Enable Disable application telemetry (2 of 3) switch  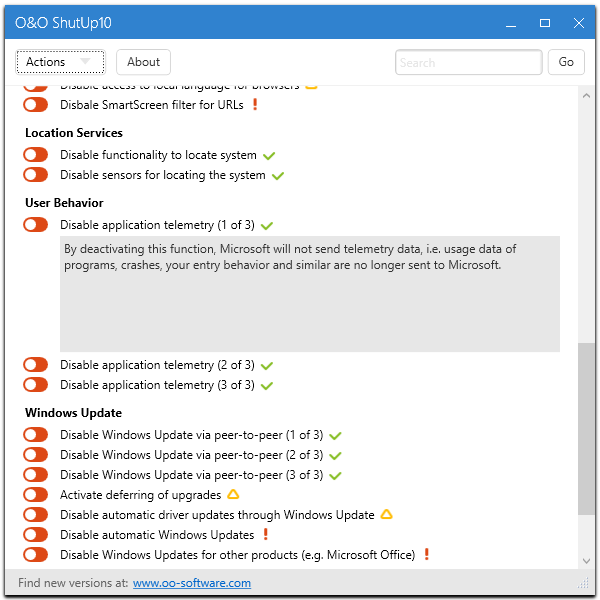point(36,365)
